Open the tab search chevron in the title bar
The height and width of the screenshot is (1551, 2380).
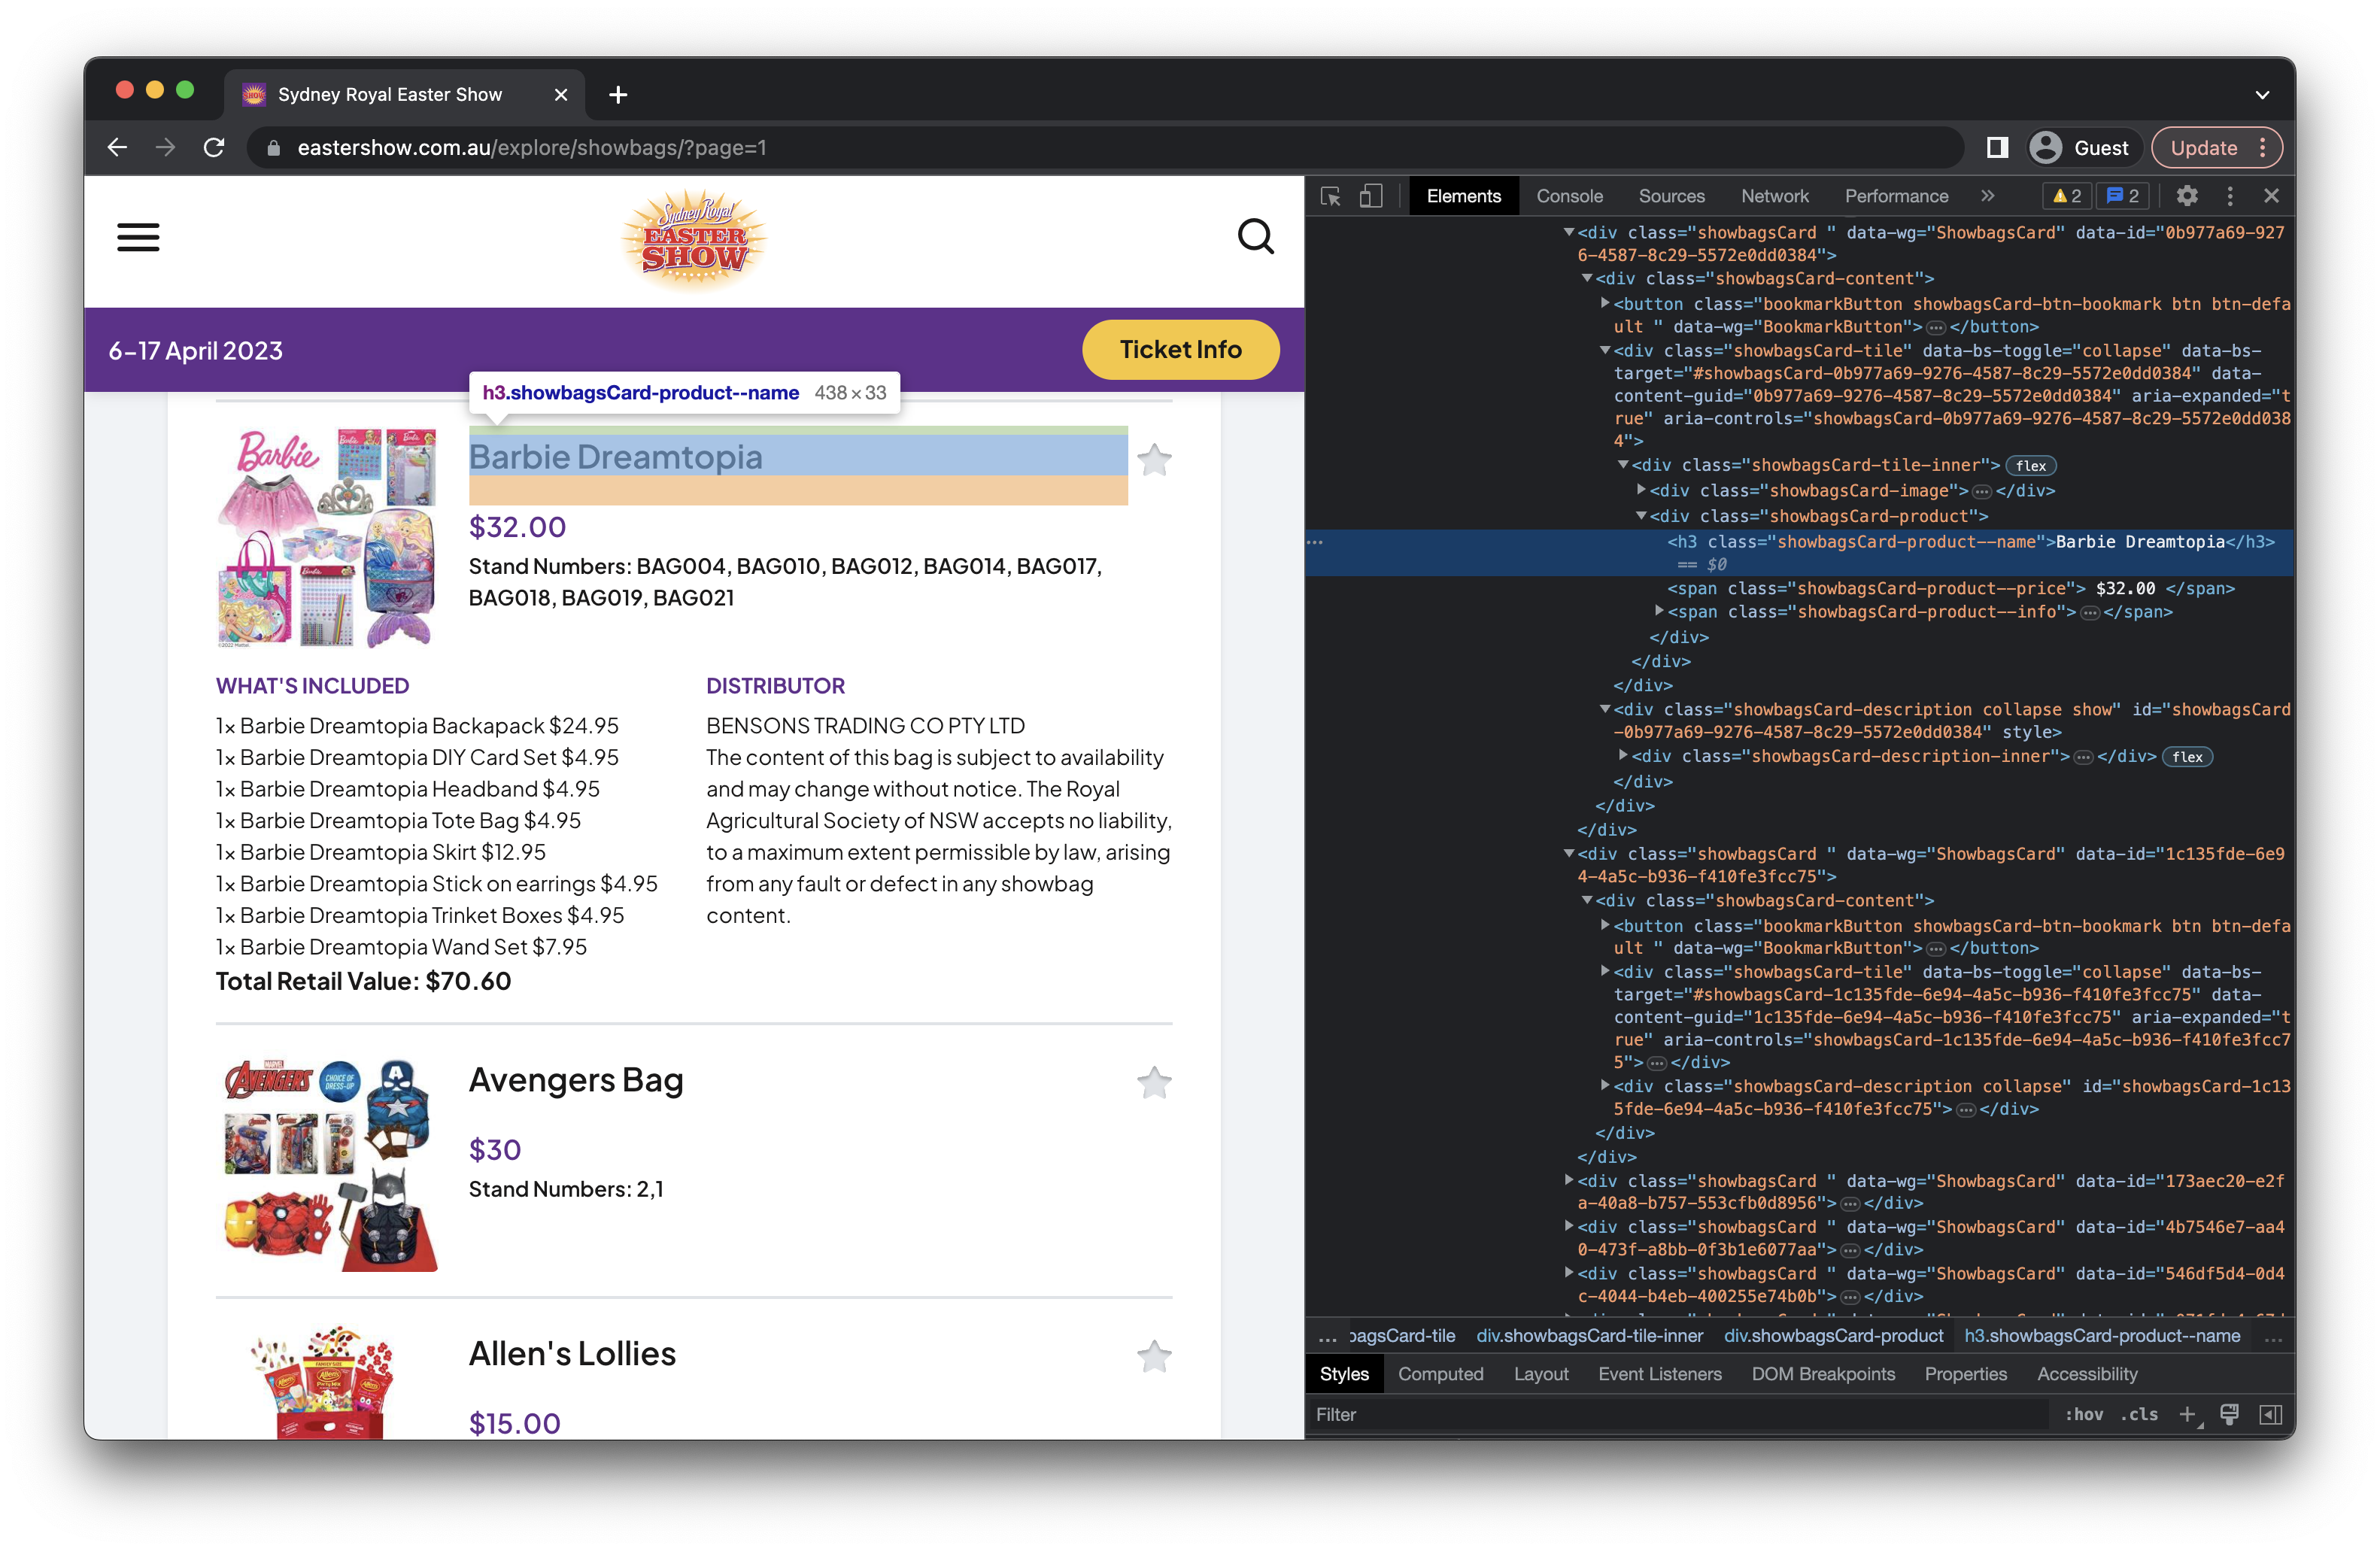point(2262,95)
